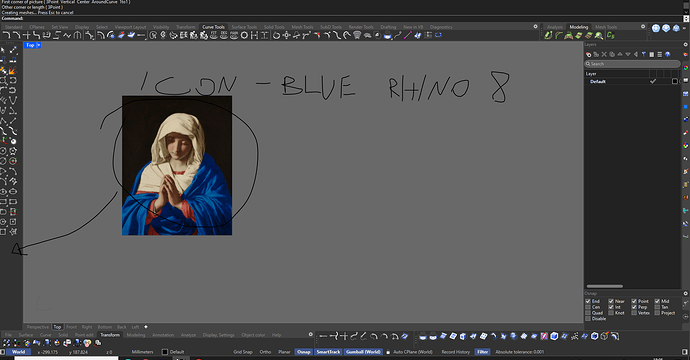Viewport: 690px width, 360px height.
Task: Enable the Cen osnap checkbox
Action: 588,307
